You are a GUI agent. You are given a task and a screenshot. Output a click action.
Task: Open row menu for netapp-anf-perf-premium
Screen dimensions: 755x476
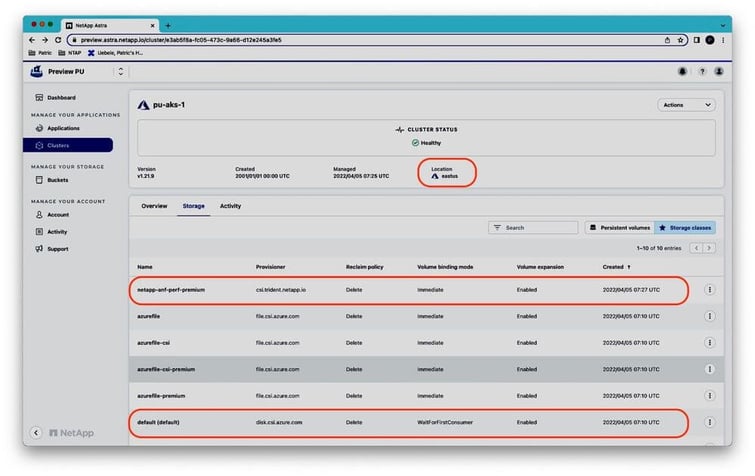tap(710, 290)
